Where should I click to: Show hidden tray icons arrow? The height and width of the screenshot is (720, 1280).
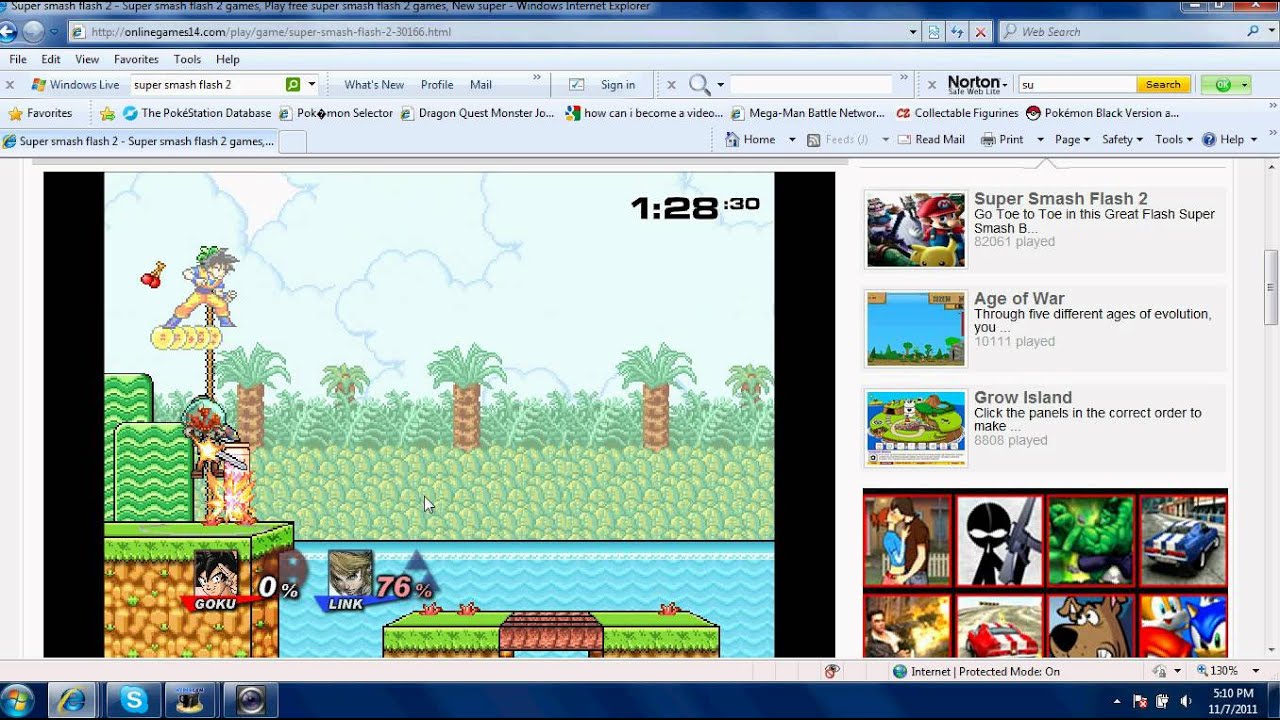point(1117,701)
